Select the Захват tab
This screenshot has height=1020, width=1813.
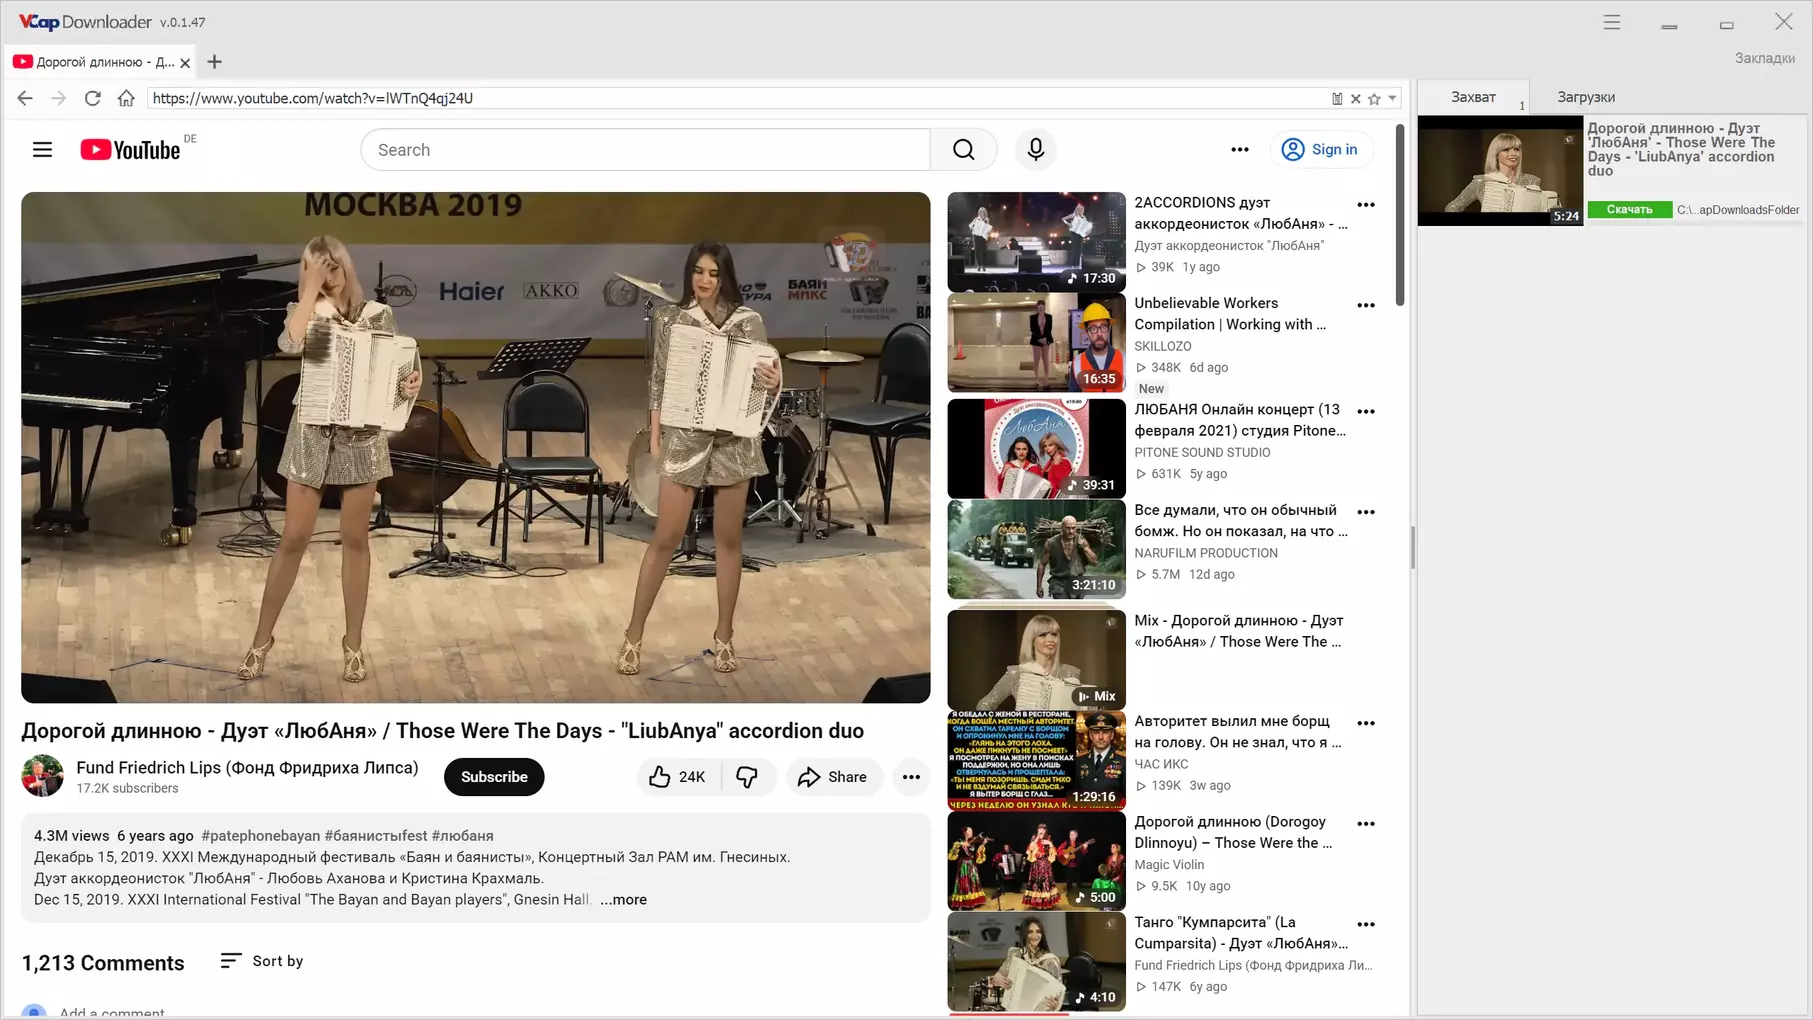[x=1473, y=97]
